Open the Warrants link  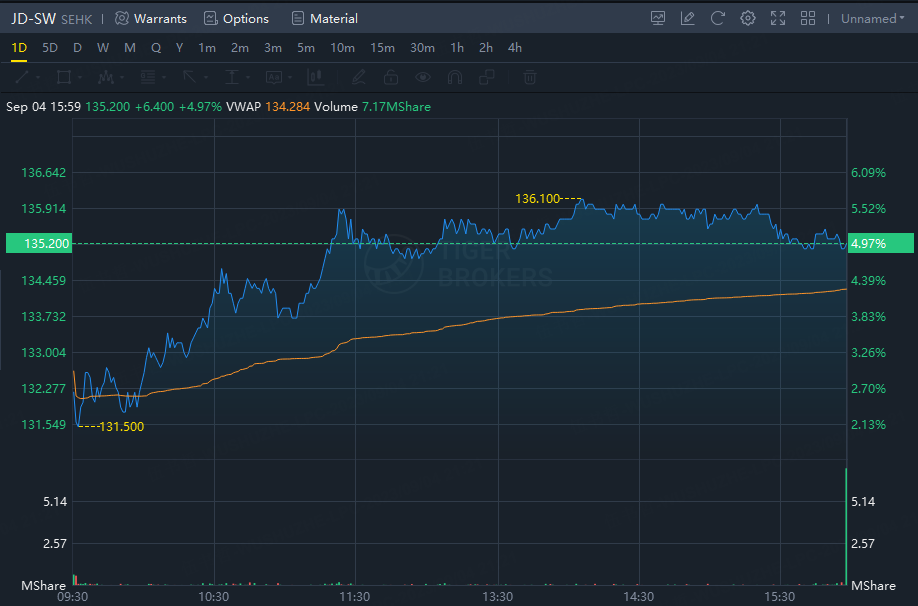pyautogui.click(x=151, y=18)
